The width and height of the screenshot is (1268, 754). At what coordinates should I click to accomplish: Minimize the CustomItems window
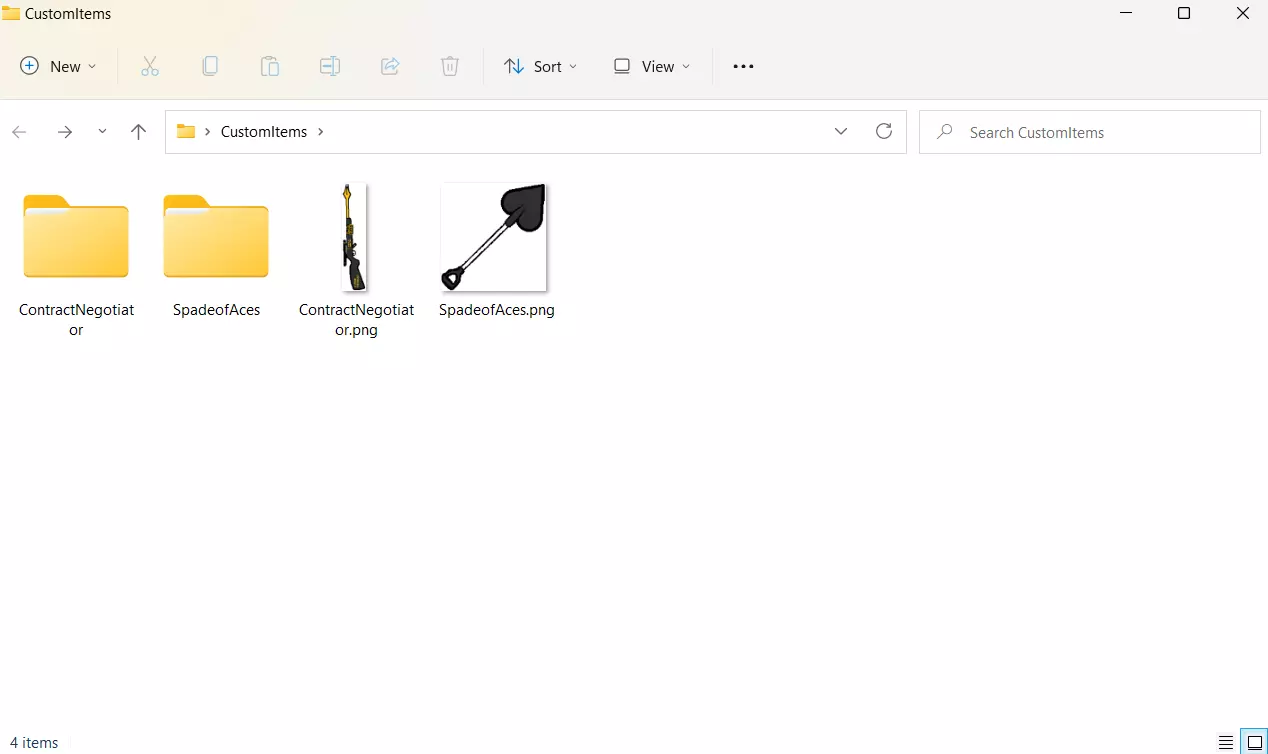point(1126,14)
